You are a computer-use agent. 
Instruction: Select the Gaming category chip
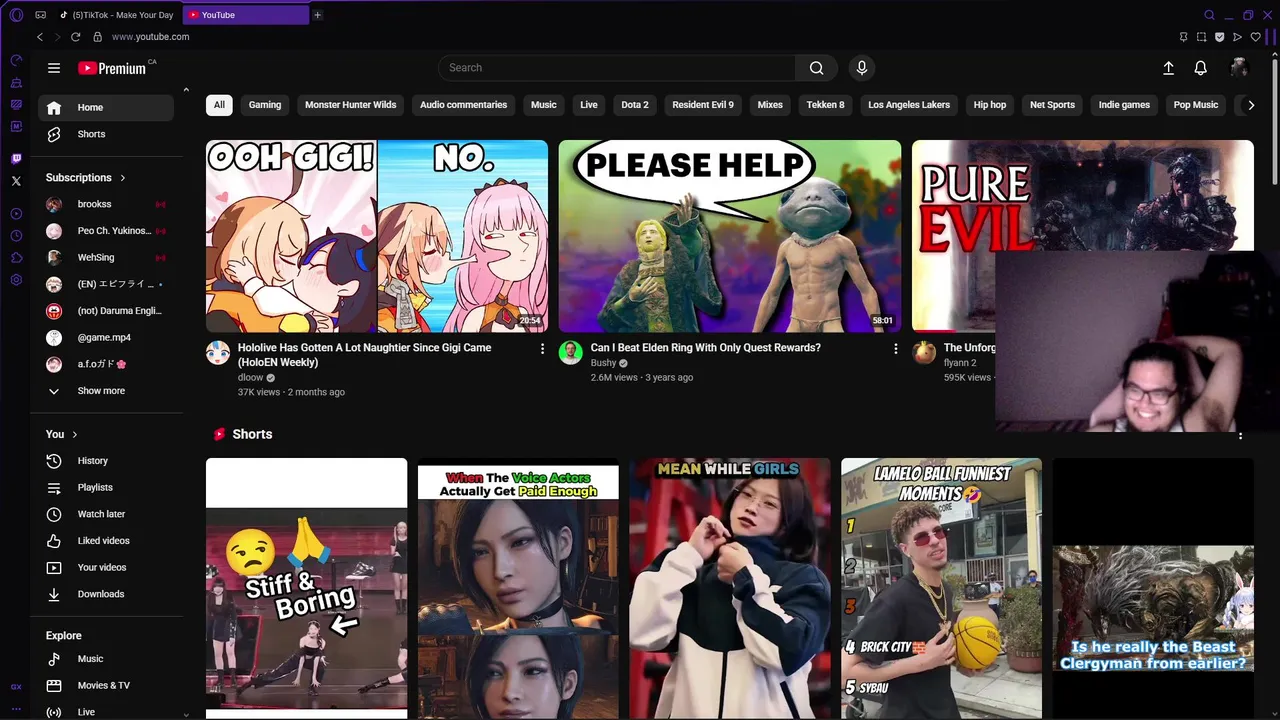(265, 105)
